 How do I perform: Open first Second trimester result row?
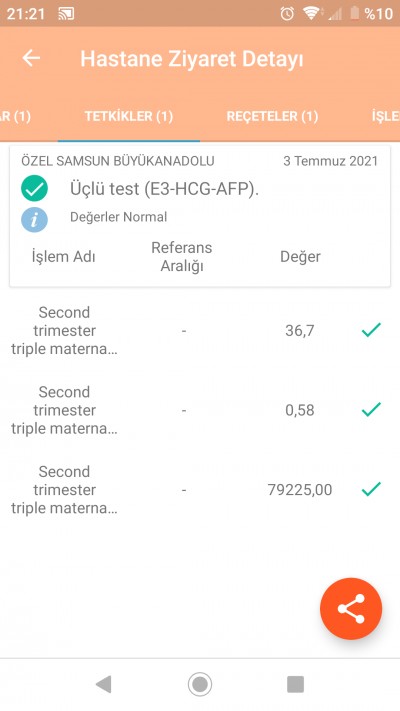pos(200,331)
